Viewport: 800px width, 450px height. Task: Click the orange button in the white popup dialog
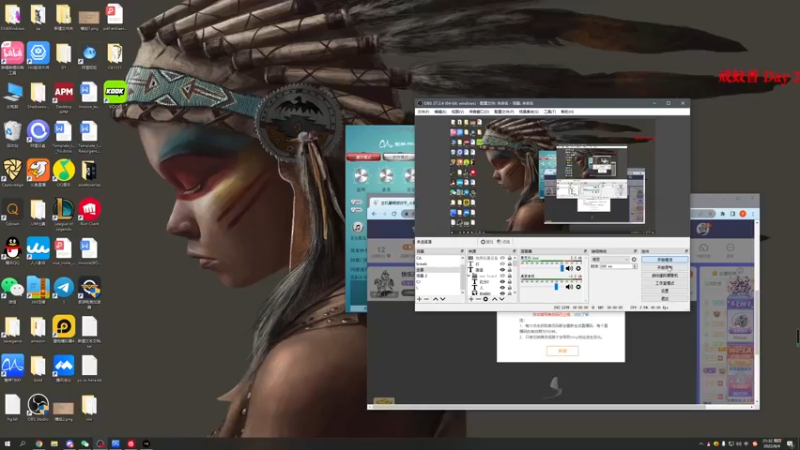[562, 351]
